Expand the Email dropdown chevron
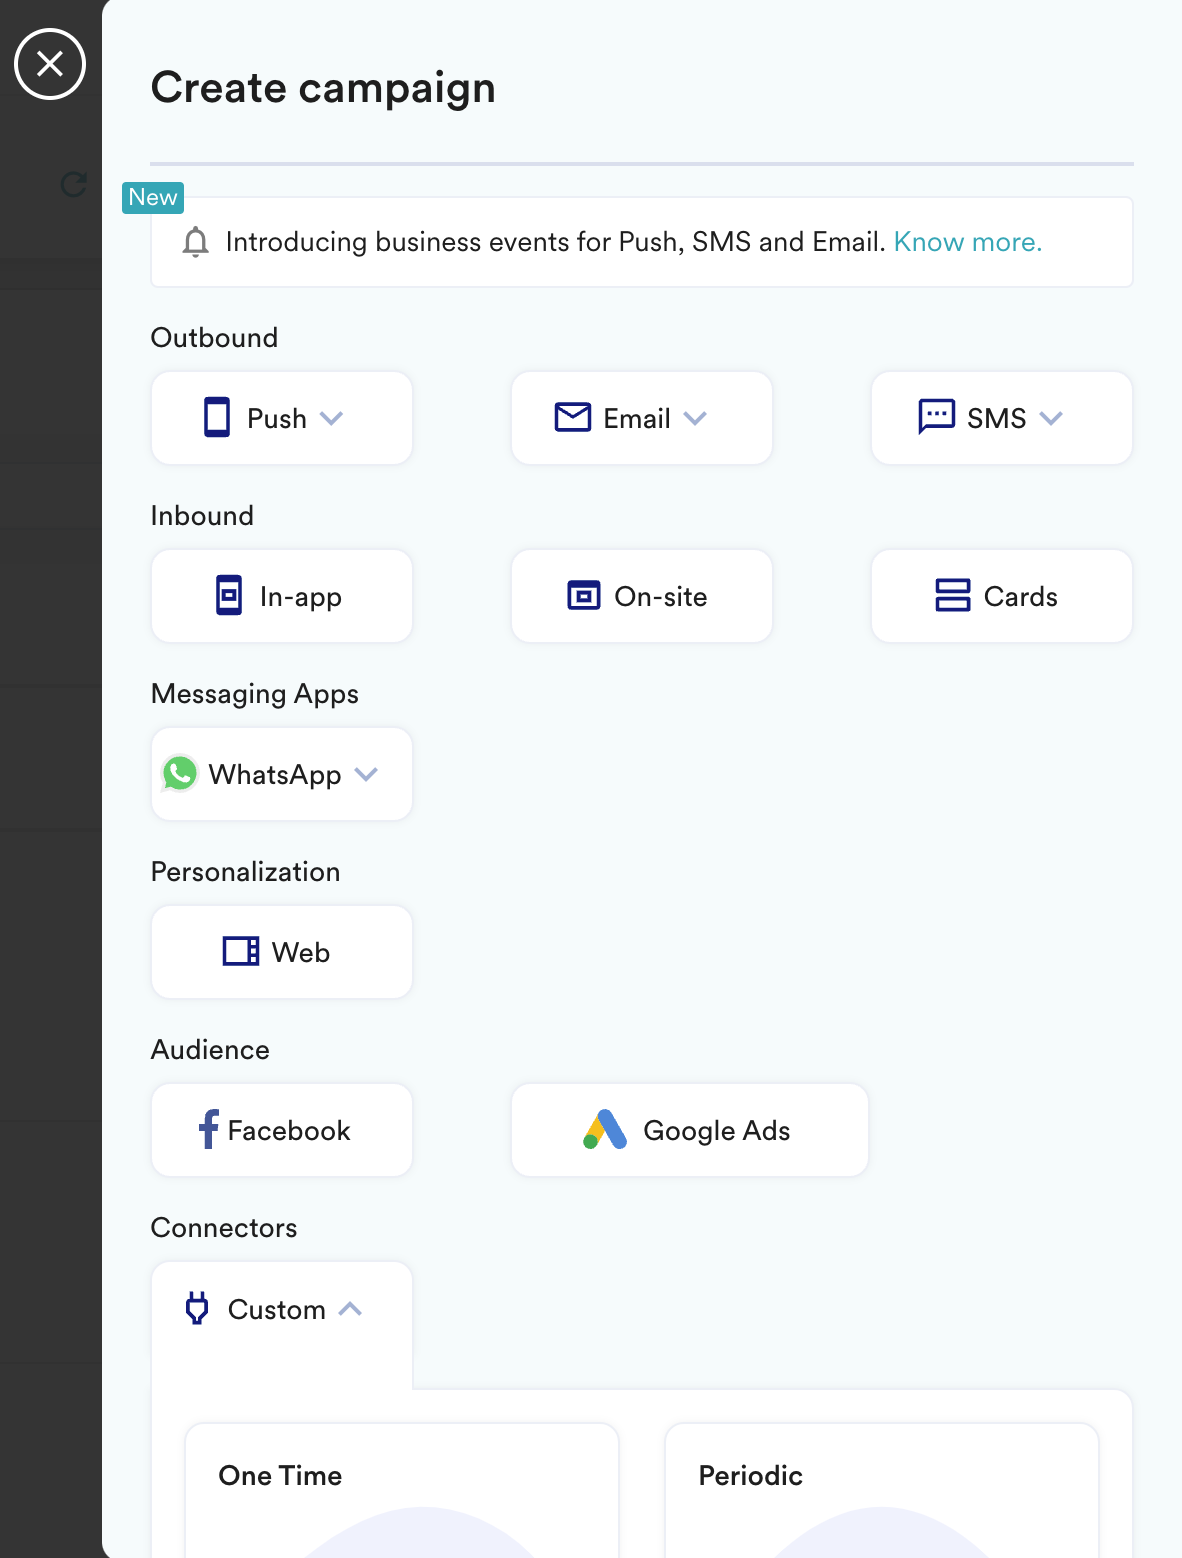 coord(695,418)
